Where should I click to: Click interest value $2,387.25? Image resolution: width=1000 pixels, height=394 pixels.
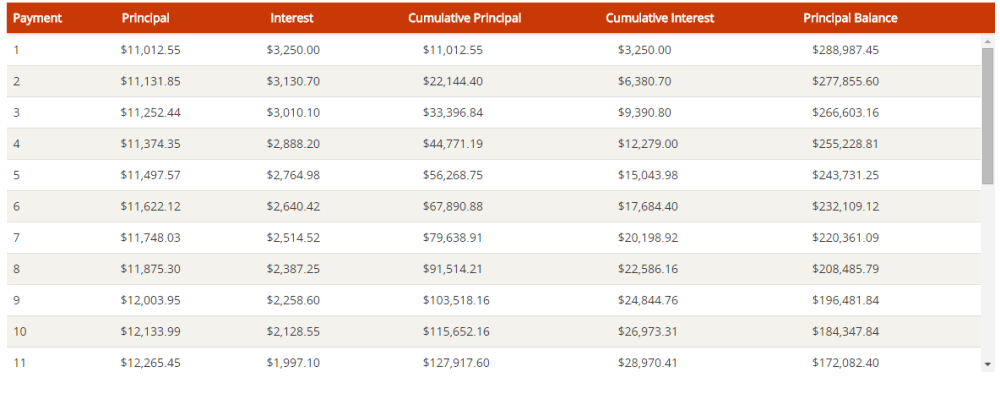click(293, 268)
